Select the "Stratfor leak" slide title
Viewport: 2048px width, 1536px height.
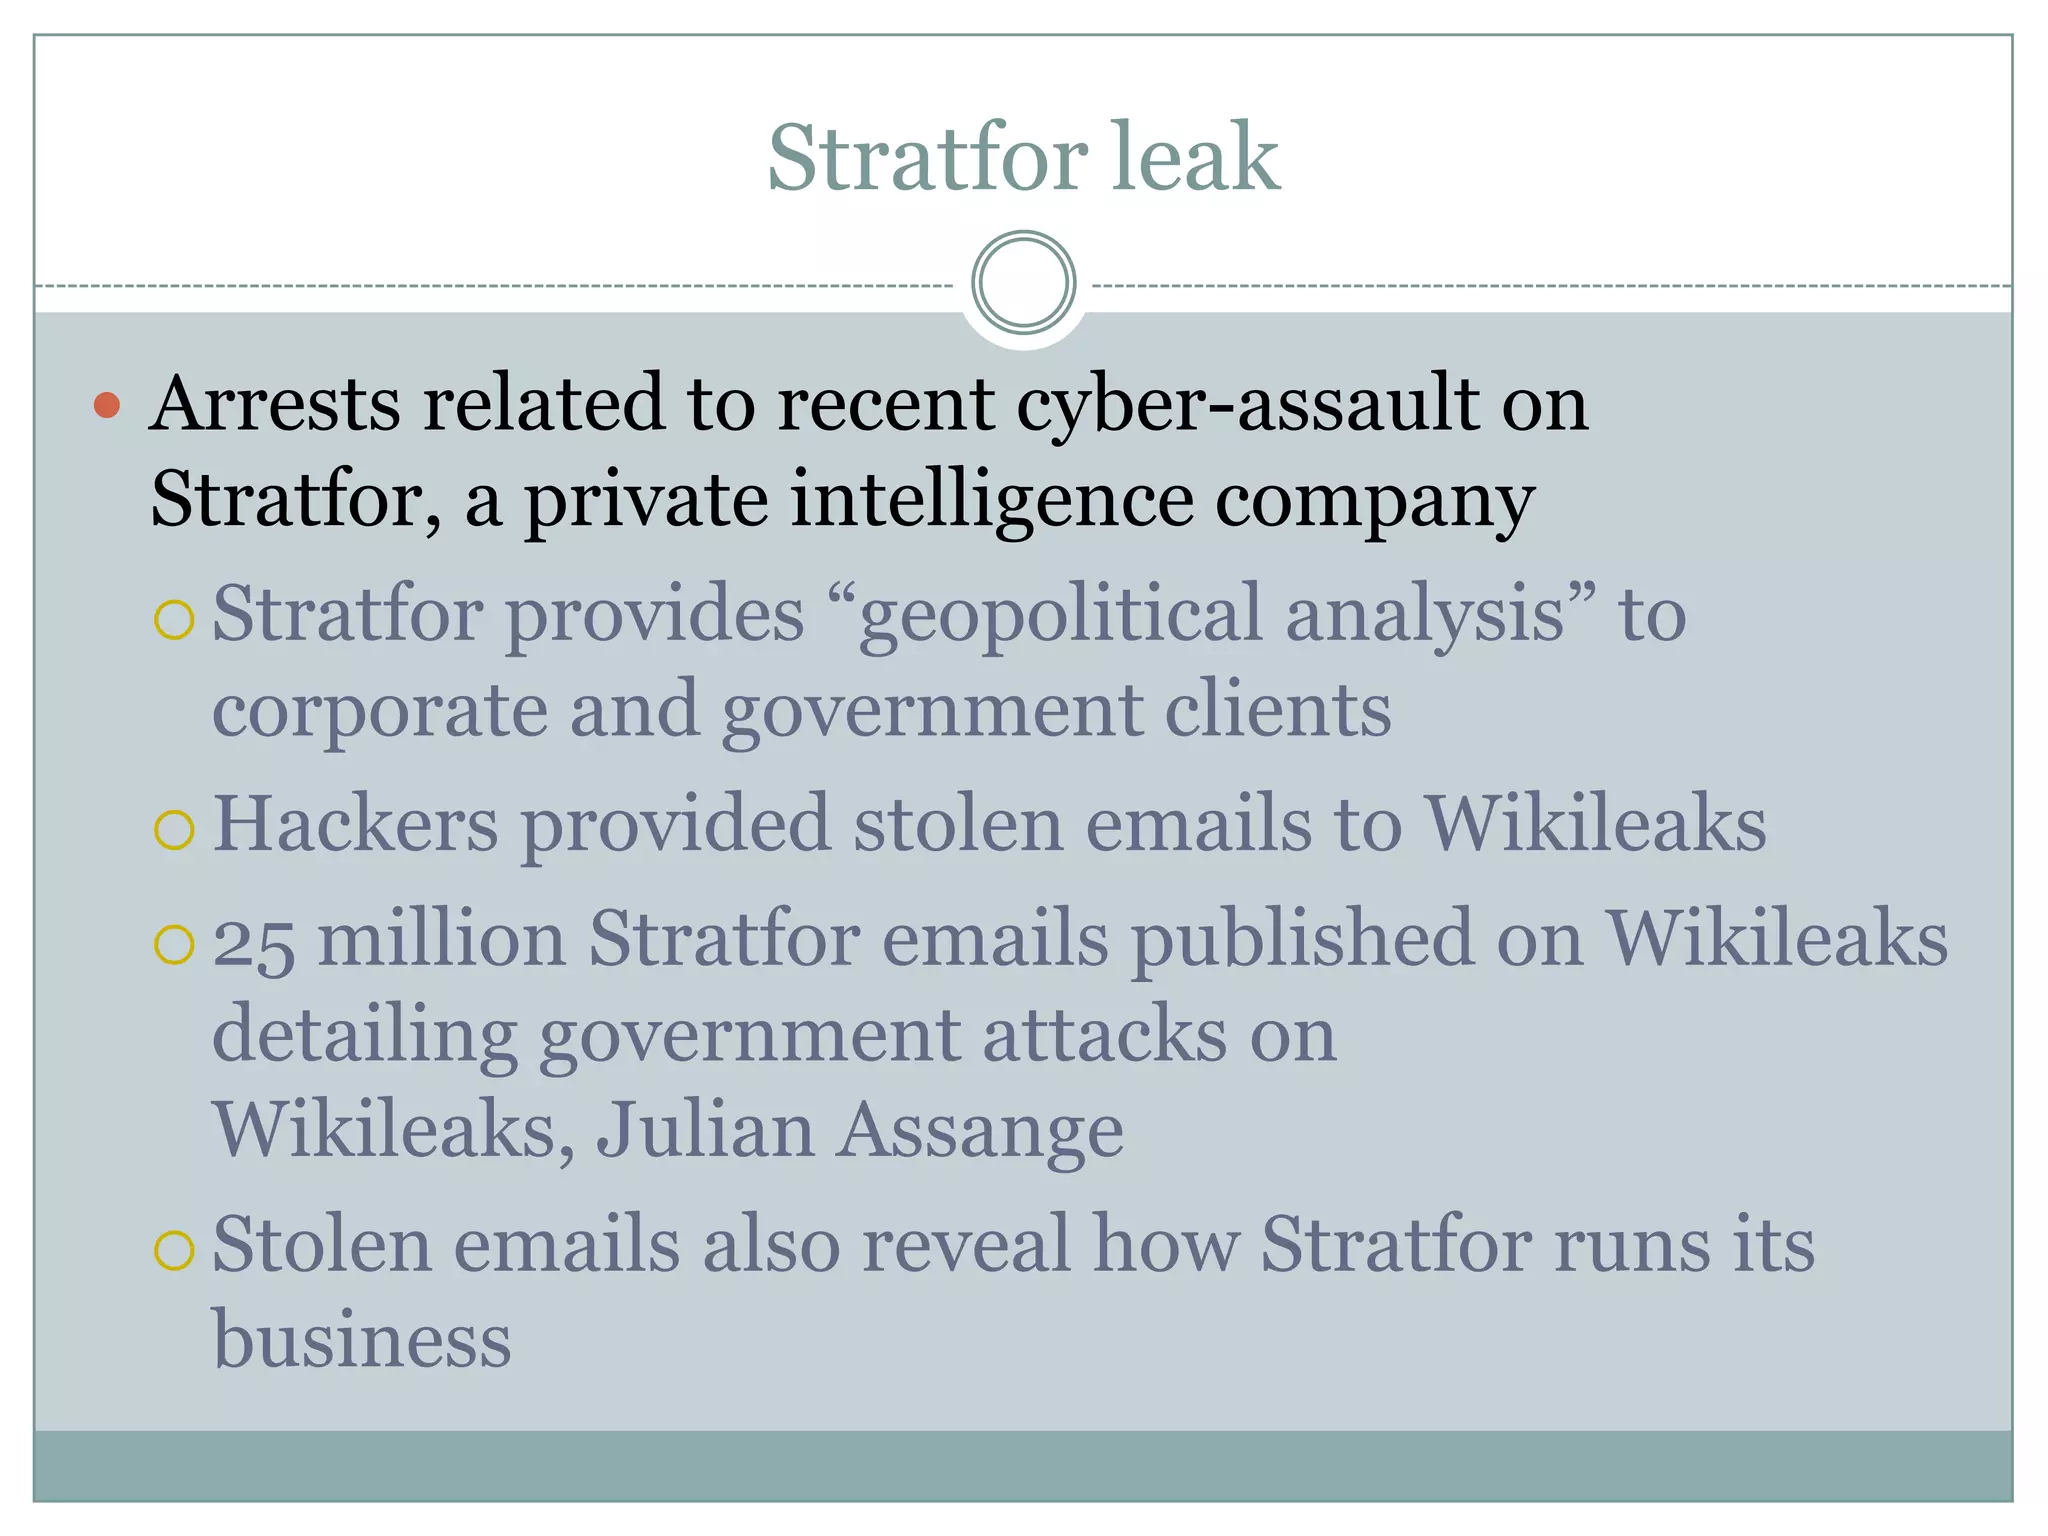pyautogui.click(x=1023, y=156)
